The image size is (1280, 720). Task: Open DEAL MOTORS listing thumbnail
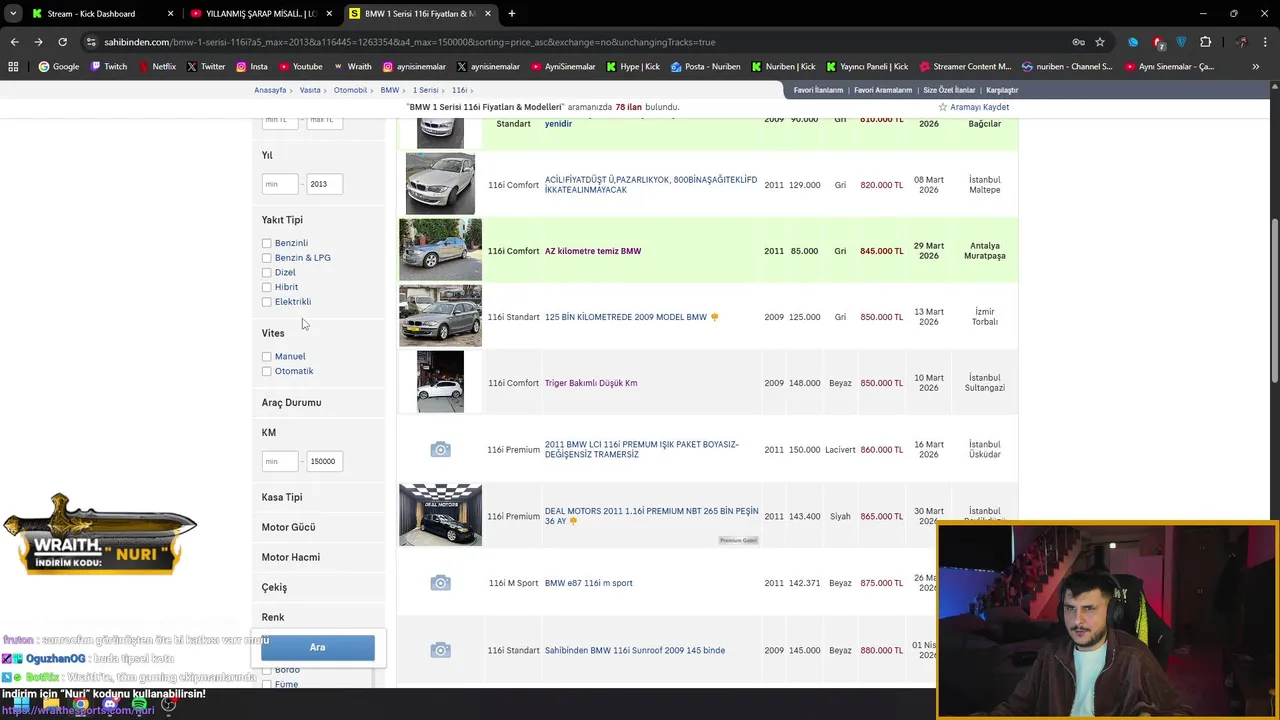pos(440,515)
